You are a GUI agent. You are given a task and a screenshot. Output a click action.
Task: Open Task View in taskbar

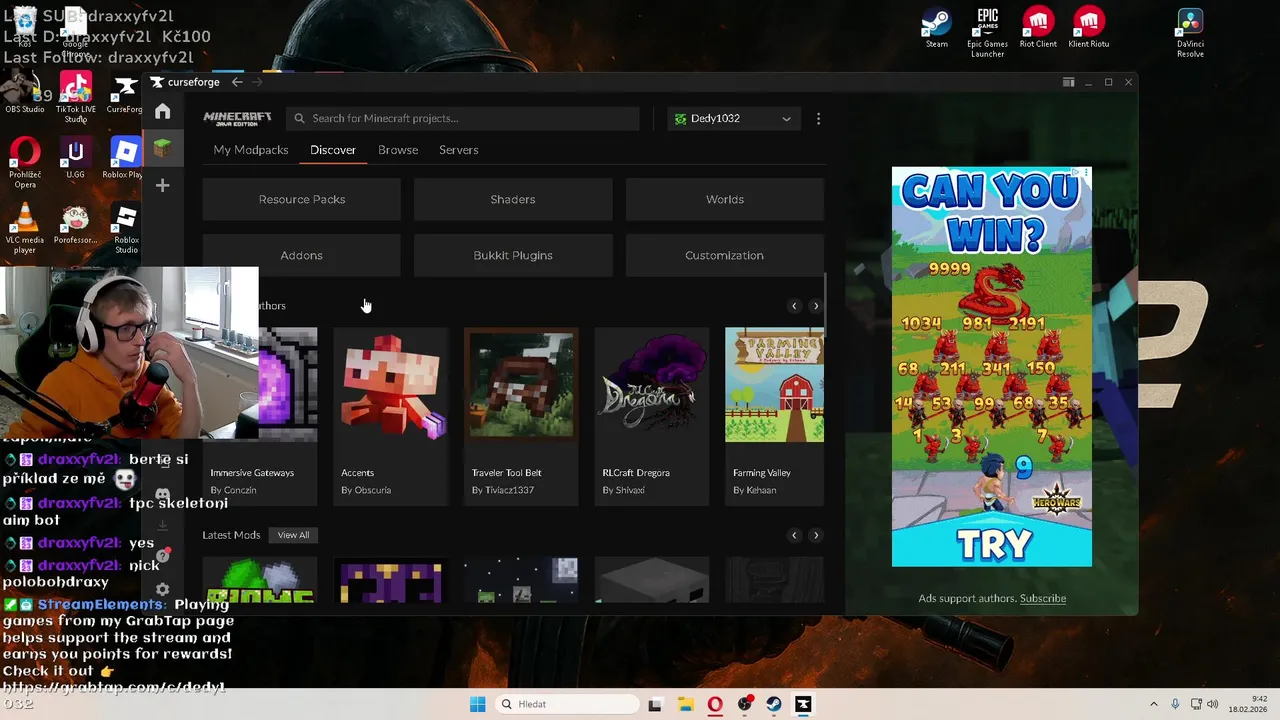(x=655, y=704)
